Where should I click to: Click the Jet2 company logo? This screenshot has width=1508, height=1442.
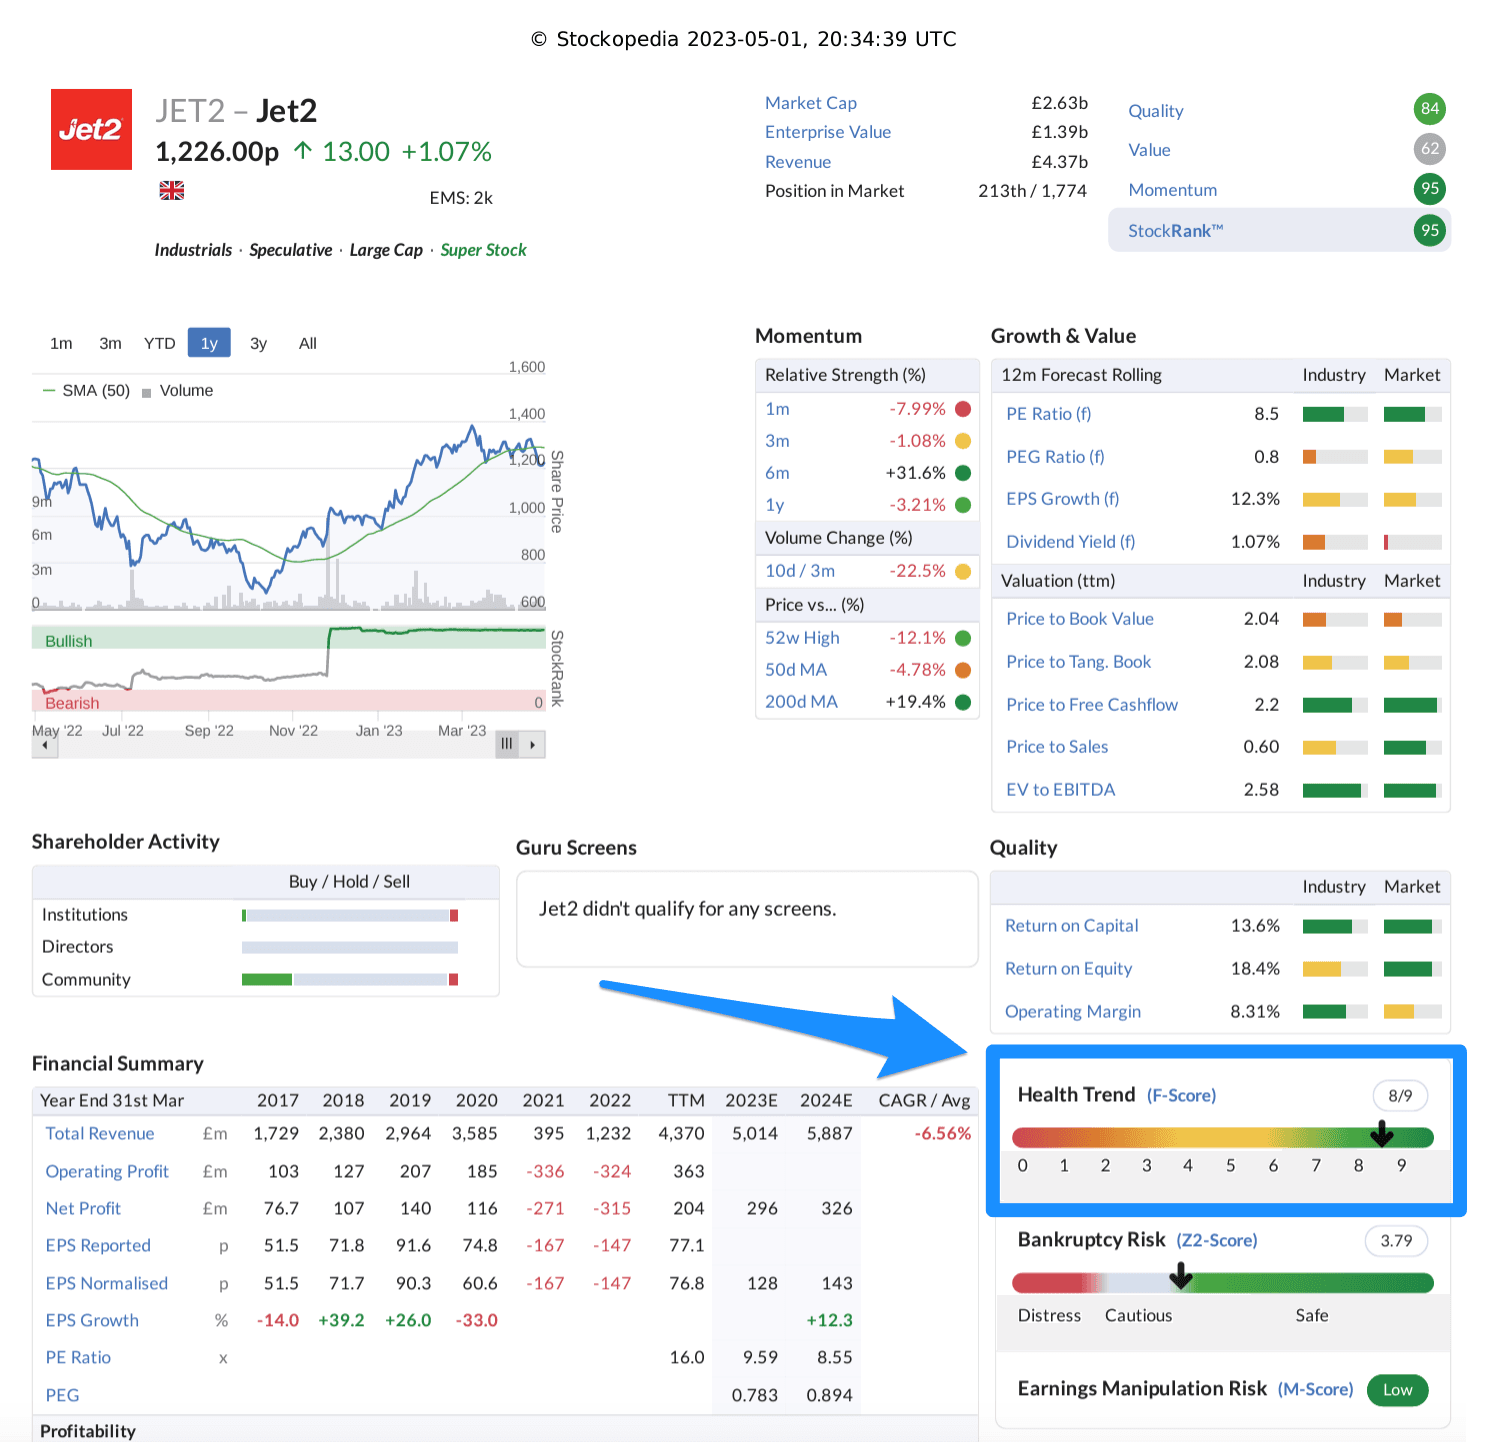pos(91,129)
